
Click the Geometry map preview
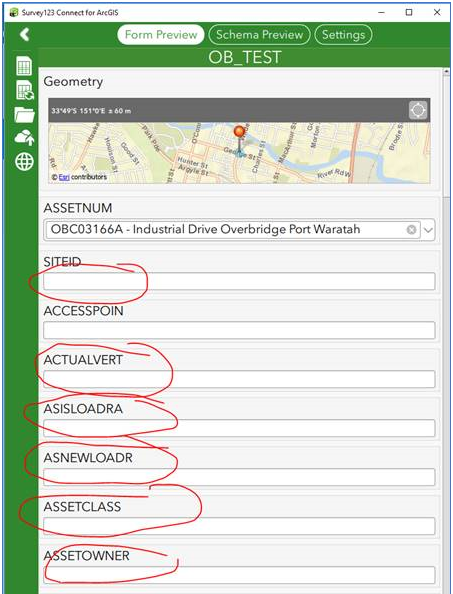[239, 153]
